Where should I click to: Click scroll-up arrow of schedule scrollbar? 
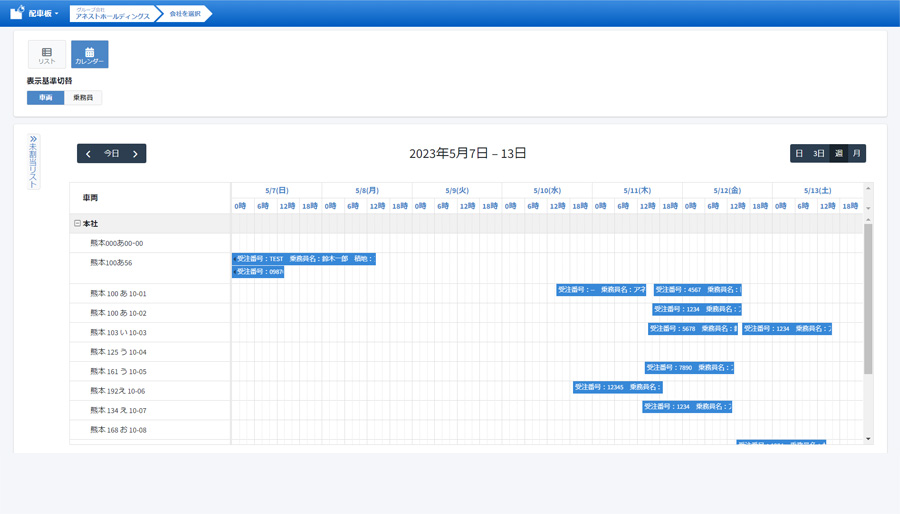pyautogui.click(x=868, y=220)
